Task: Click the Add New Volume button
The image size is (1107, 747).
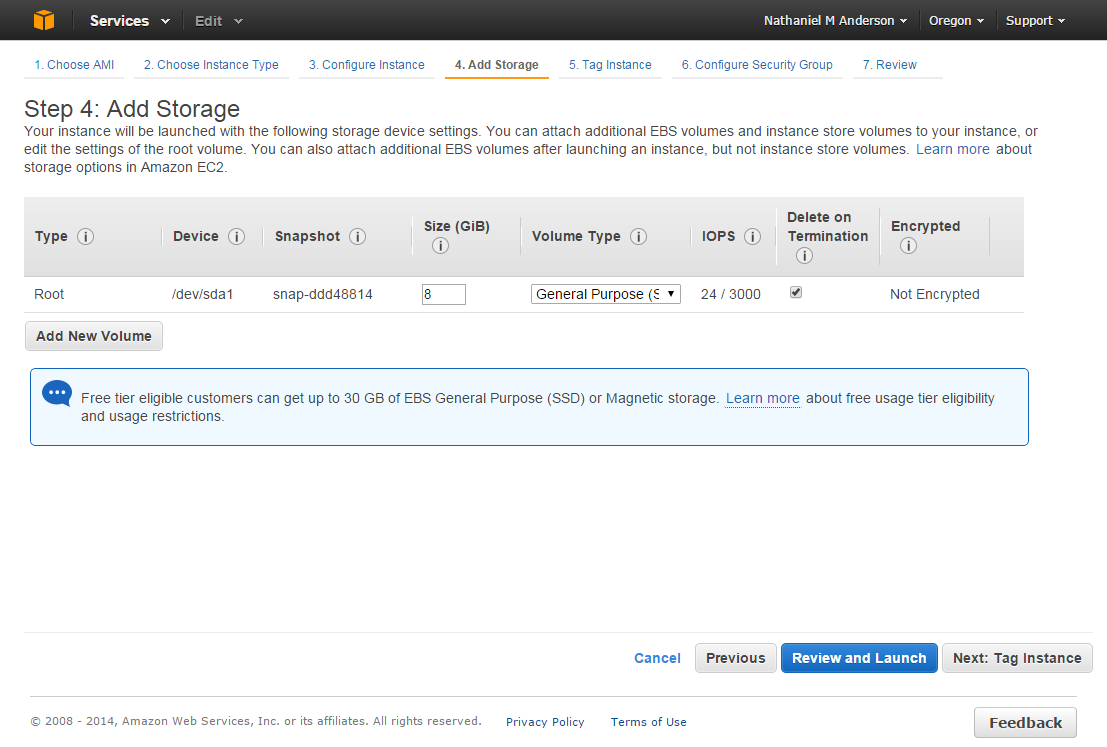Action: click(x=94, y=336)
